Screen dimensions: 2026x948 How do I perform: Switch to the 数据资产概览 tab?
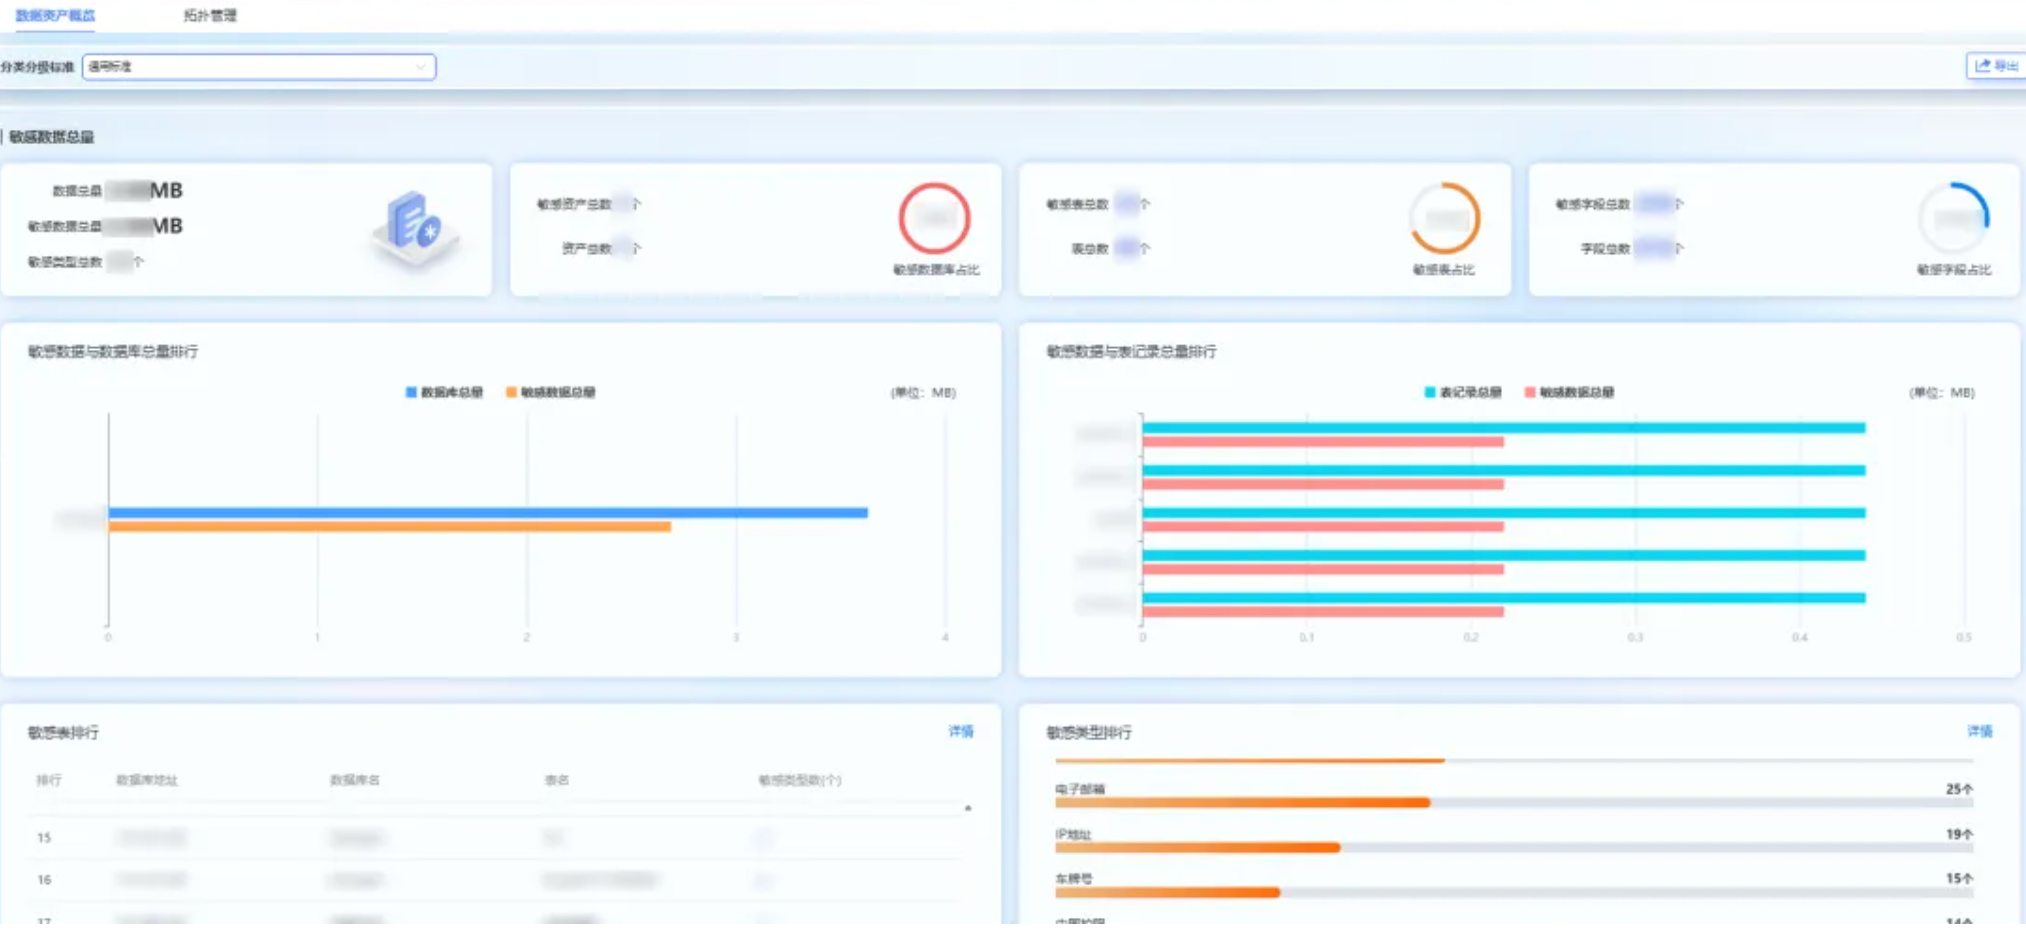click(x=55, y=15)
